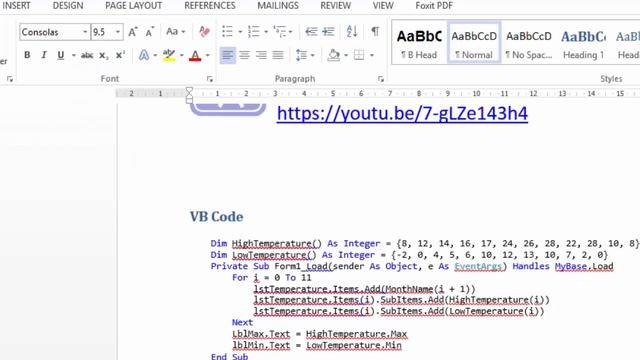The image size is (640, 360).
Task: Open DESIGN ribbon tab
Action: pos(68,6)
